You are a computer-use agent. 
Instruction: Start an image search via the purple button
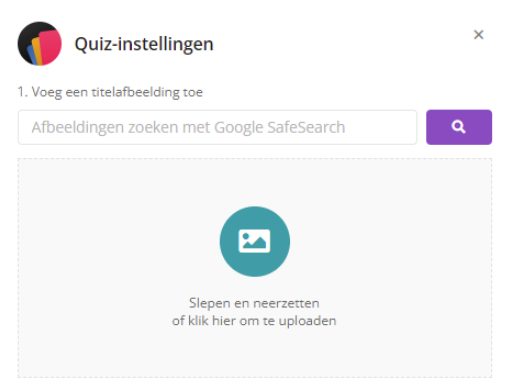tap(459, 127)
